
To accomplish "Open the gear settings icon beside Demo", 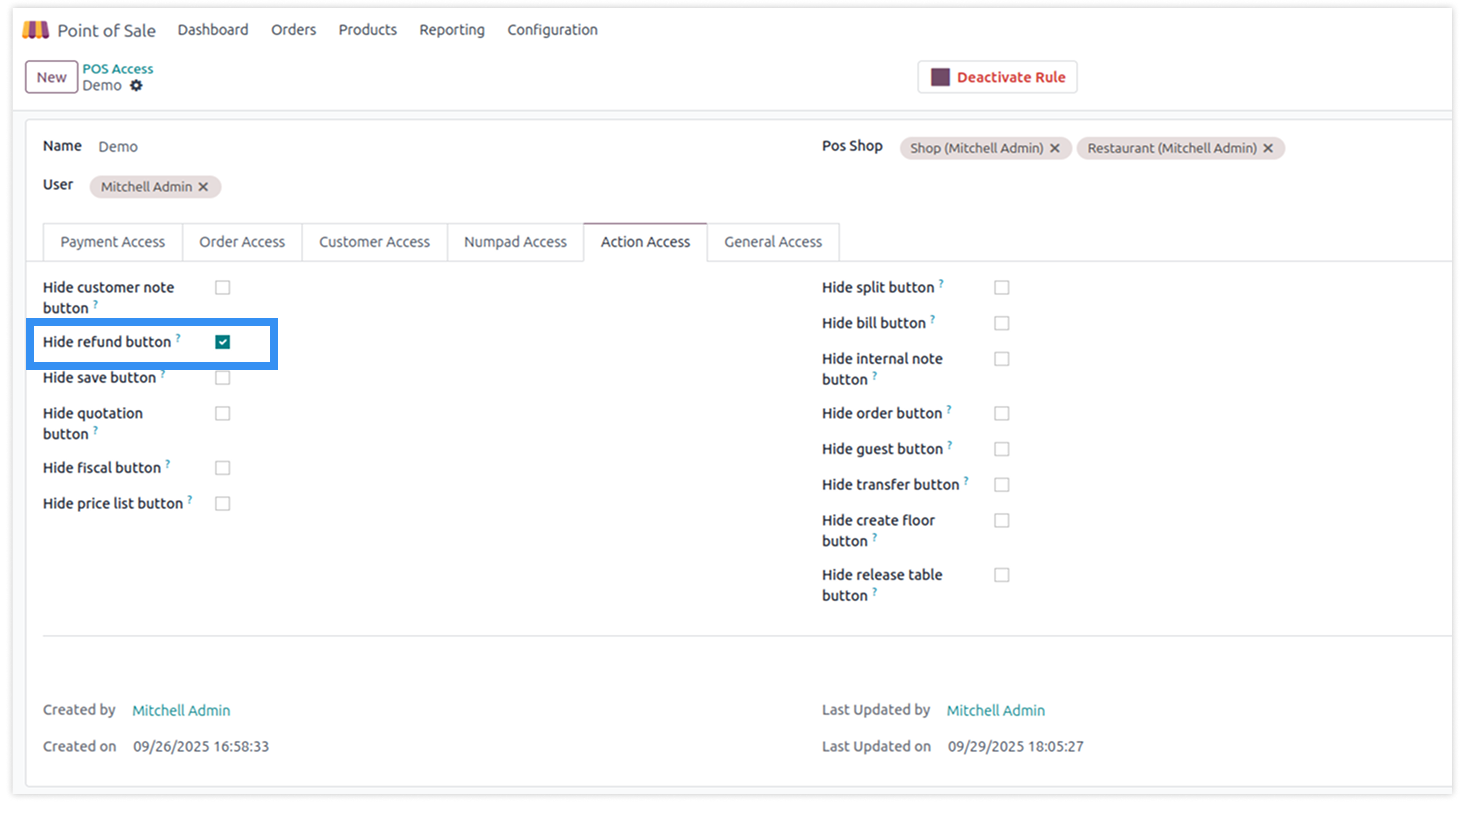I will (x=136, y=86).
